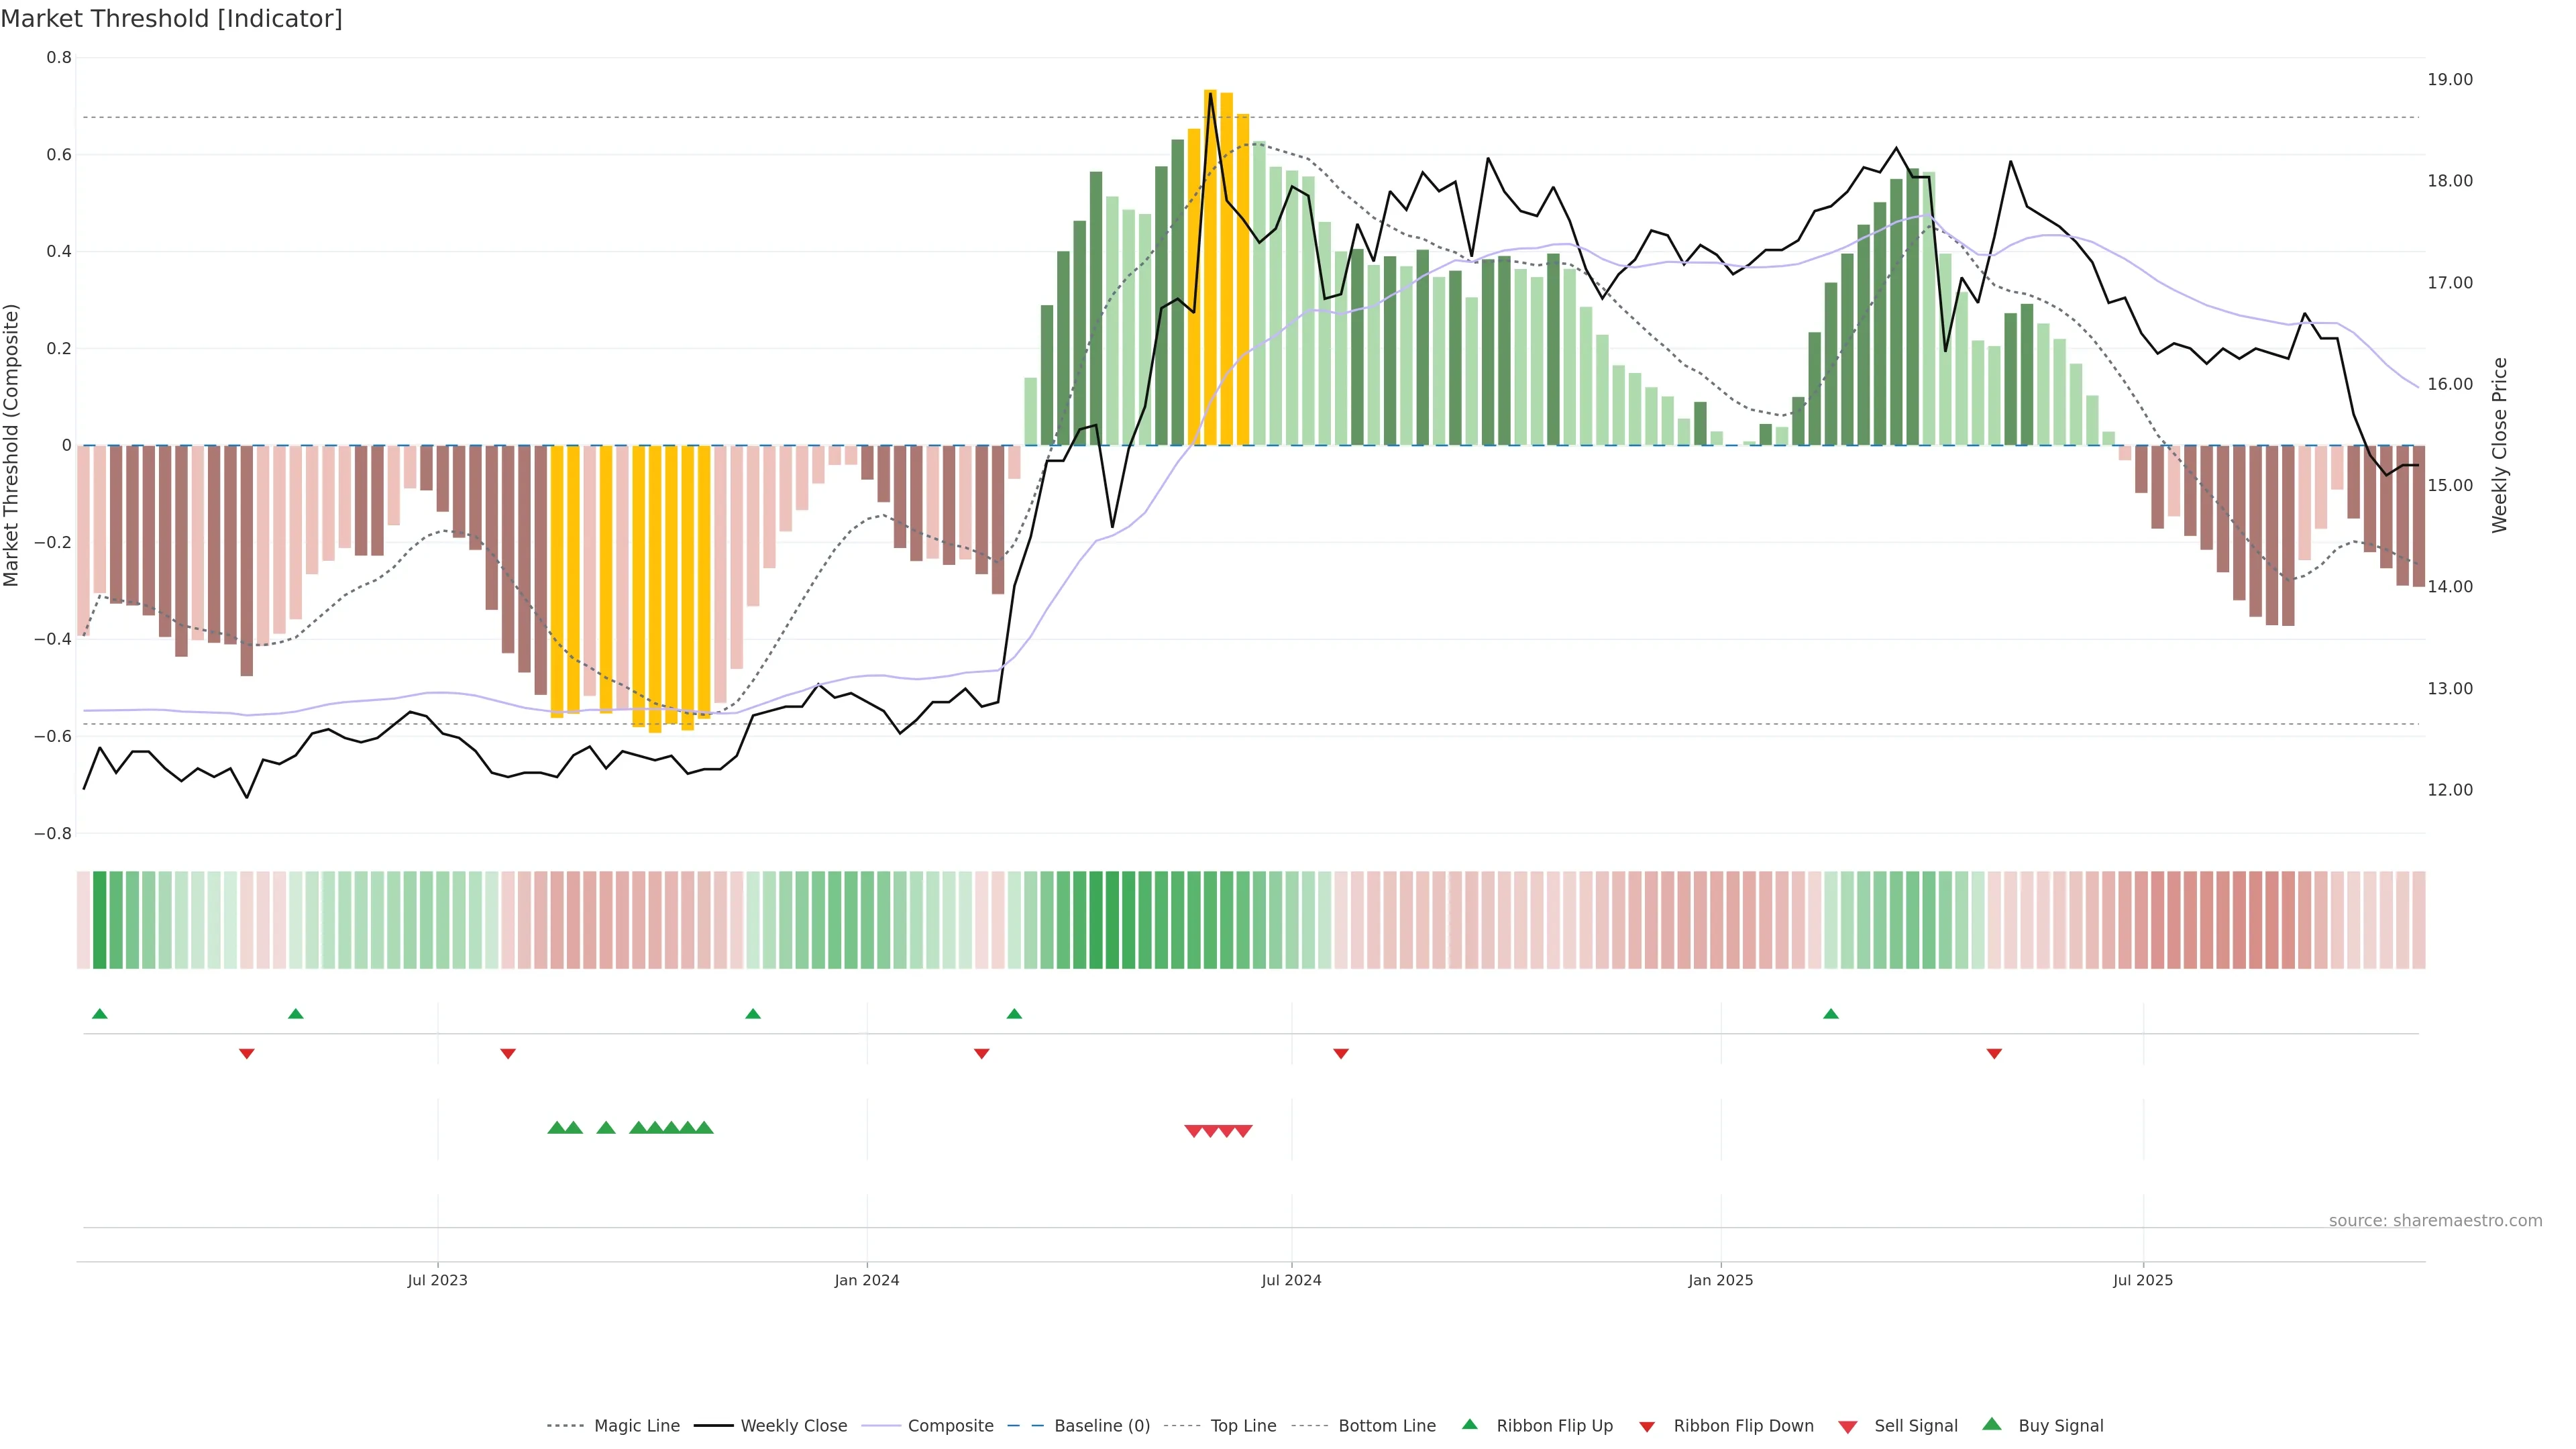
Task: Click the rightmost Ribbon Flip Down marker
Action: 1994,1054
